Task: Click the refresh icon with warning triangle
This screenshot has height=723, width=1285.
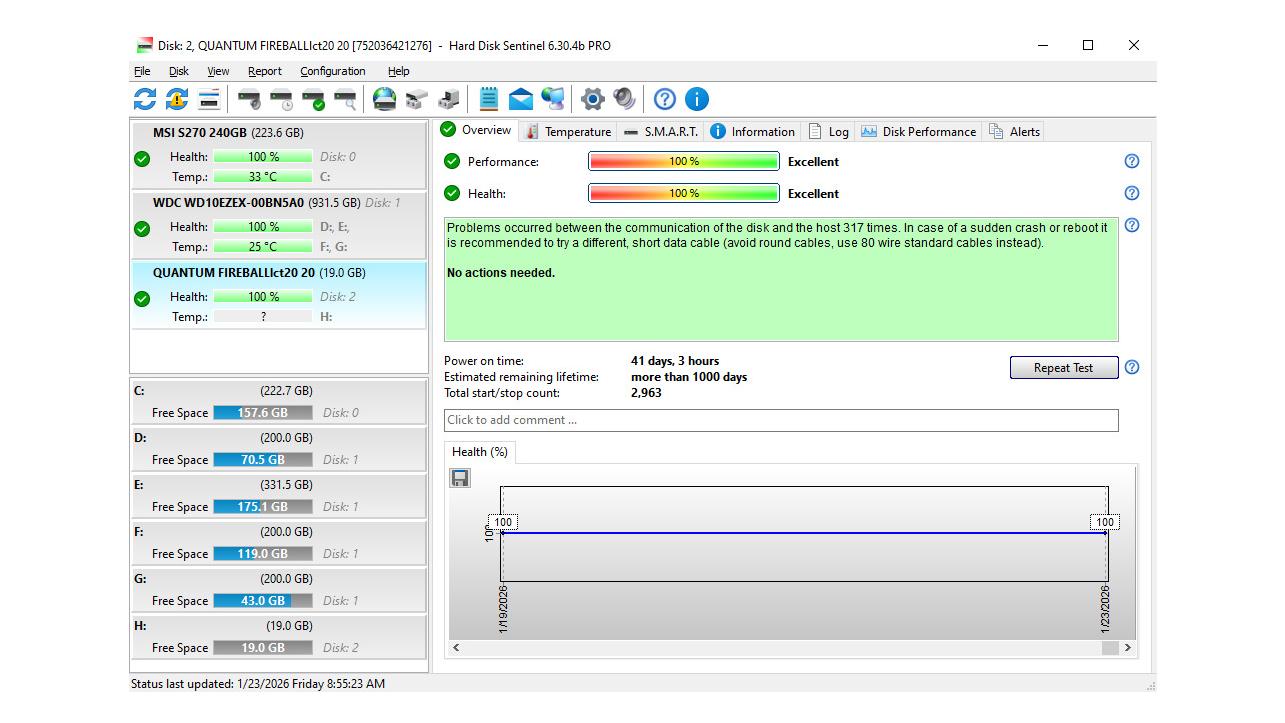Action: pos(177,99)
